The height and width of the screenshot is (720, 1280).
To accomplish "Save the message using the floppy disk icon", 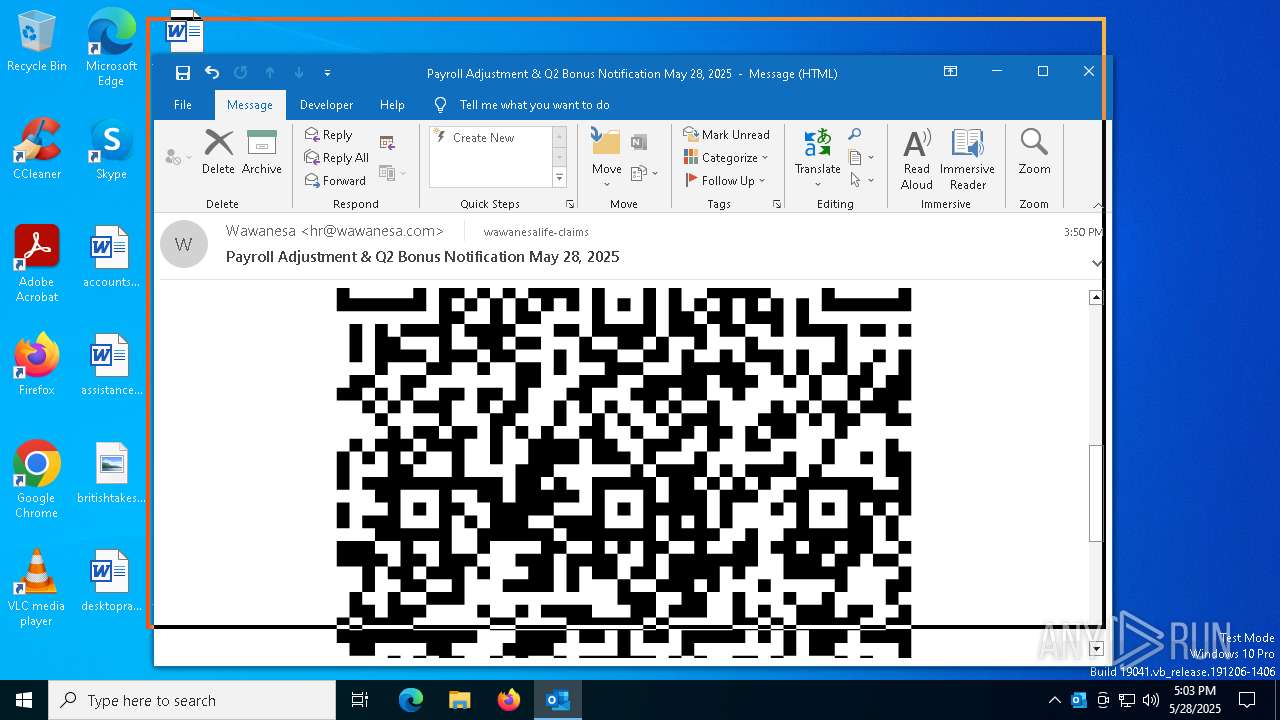I will [183, 73].
